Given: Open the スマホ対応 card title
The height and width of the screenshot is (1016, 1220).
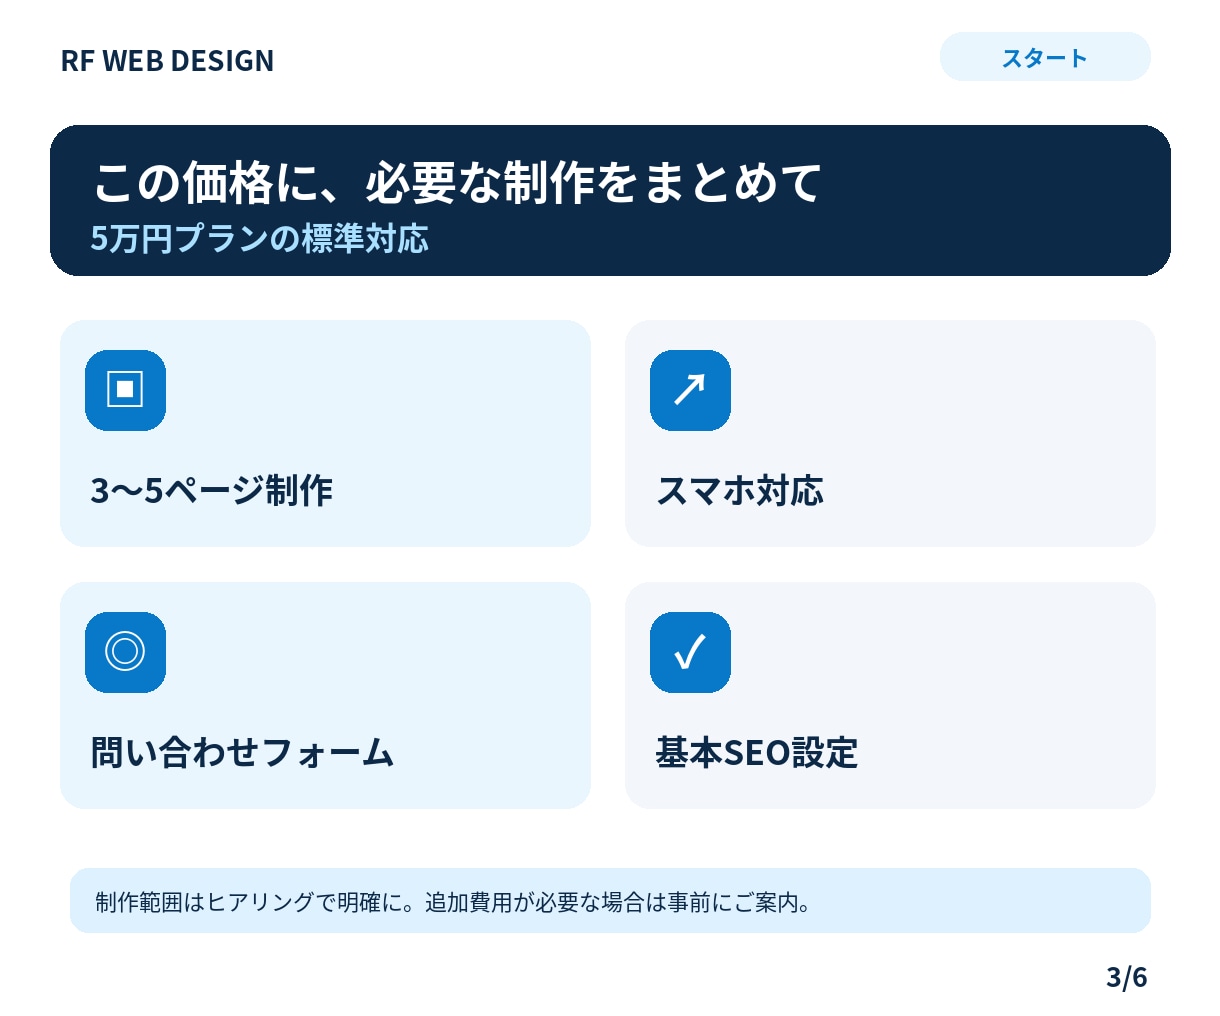Looking at the screenshot, I should [740, 490].
